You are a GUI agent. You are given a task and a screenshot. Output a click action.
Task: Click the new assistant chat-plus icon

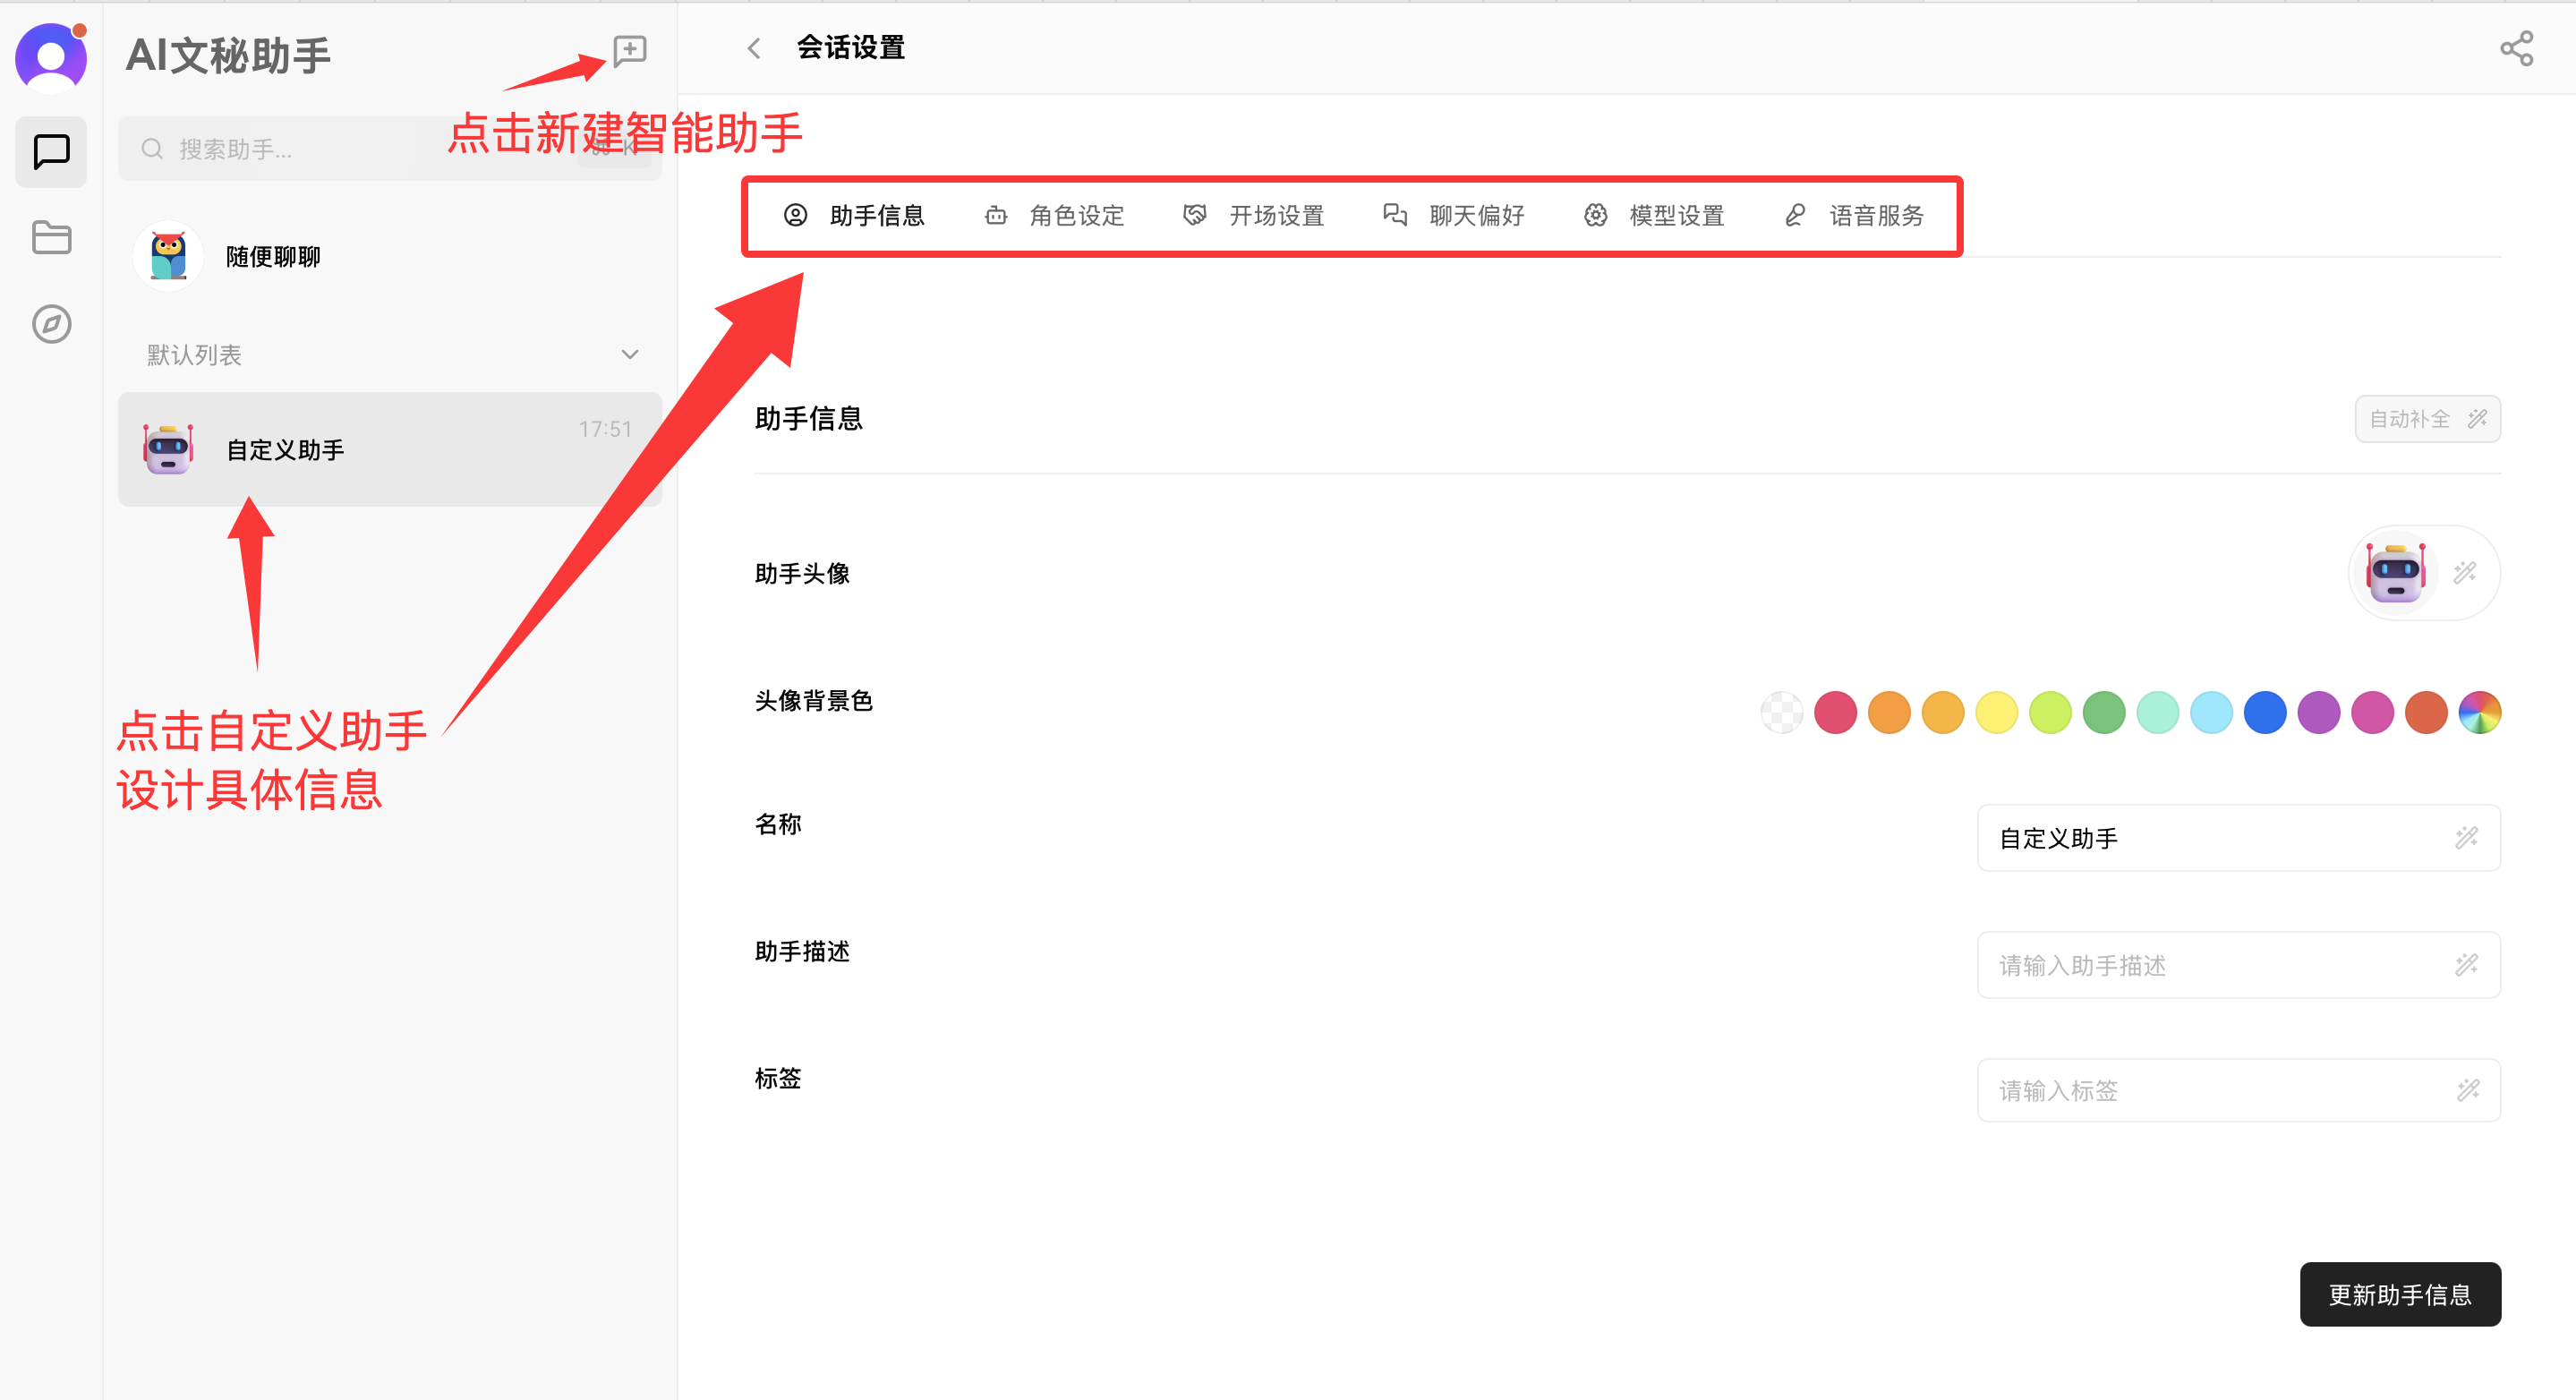coord(630,50)
